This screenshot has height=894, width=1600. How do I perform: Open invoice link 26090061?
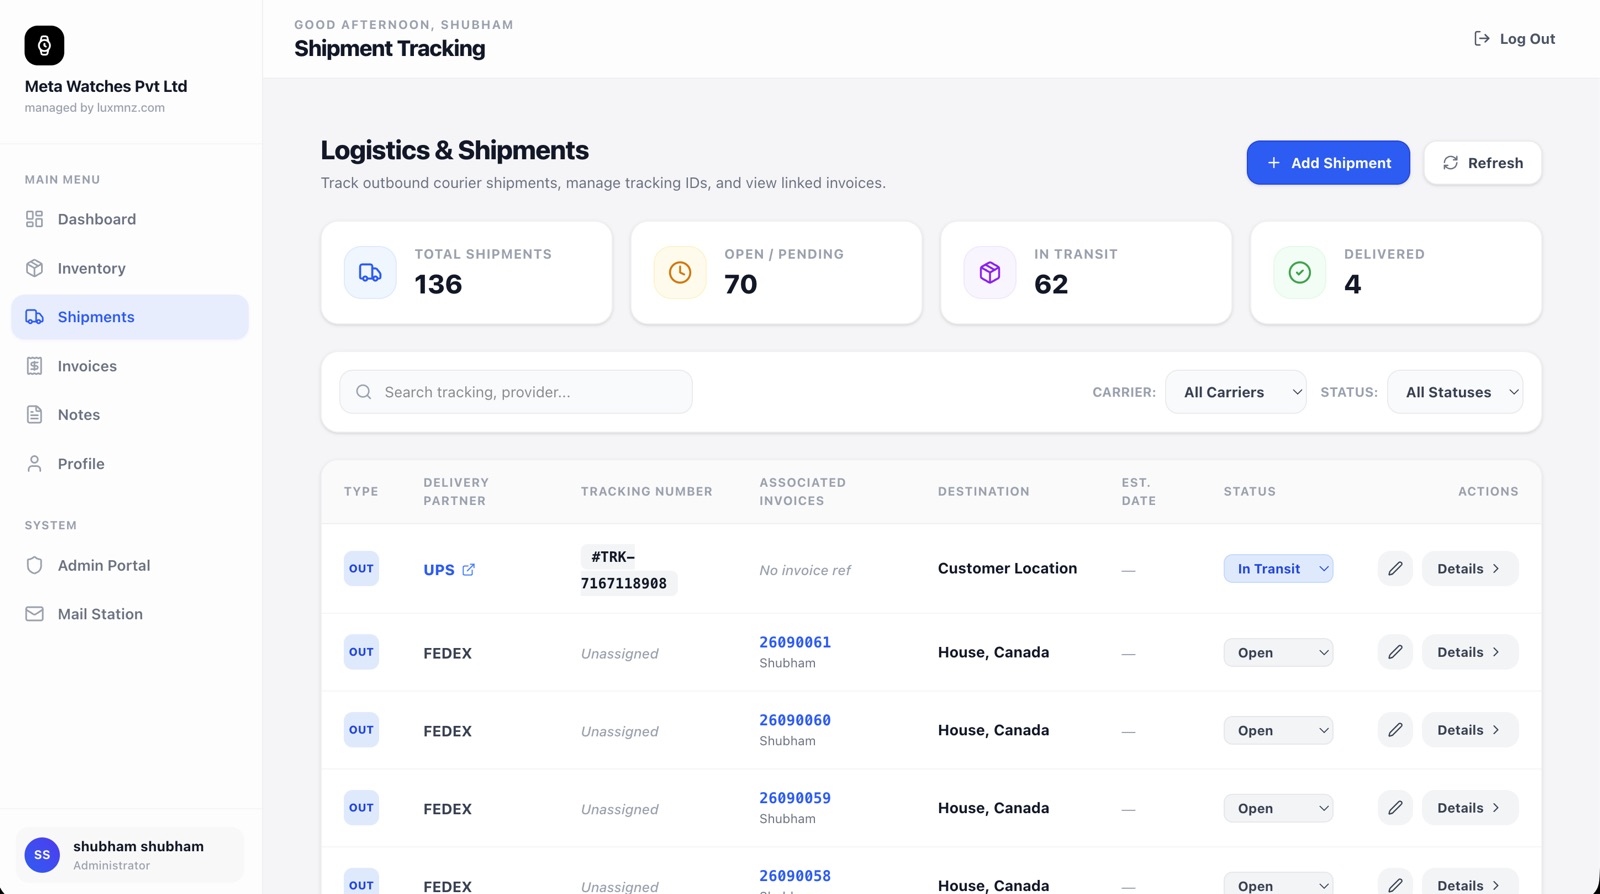coord(795,642)
